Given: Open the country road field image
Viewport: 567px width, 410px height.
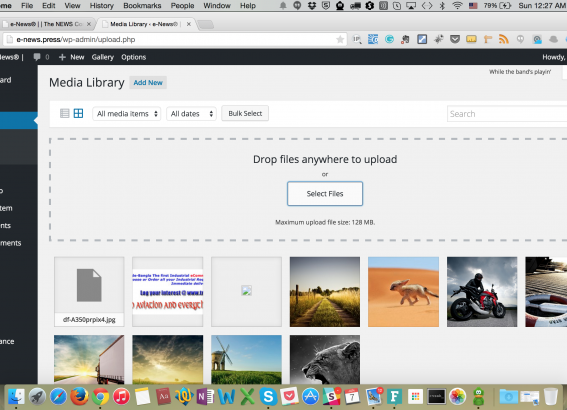Looking at the screenshot, I should coord(325,292).
